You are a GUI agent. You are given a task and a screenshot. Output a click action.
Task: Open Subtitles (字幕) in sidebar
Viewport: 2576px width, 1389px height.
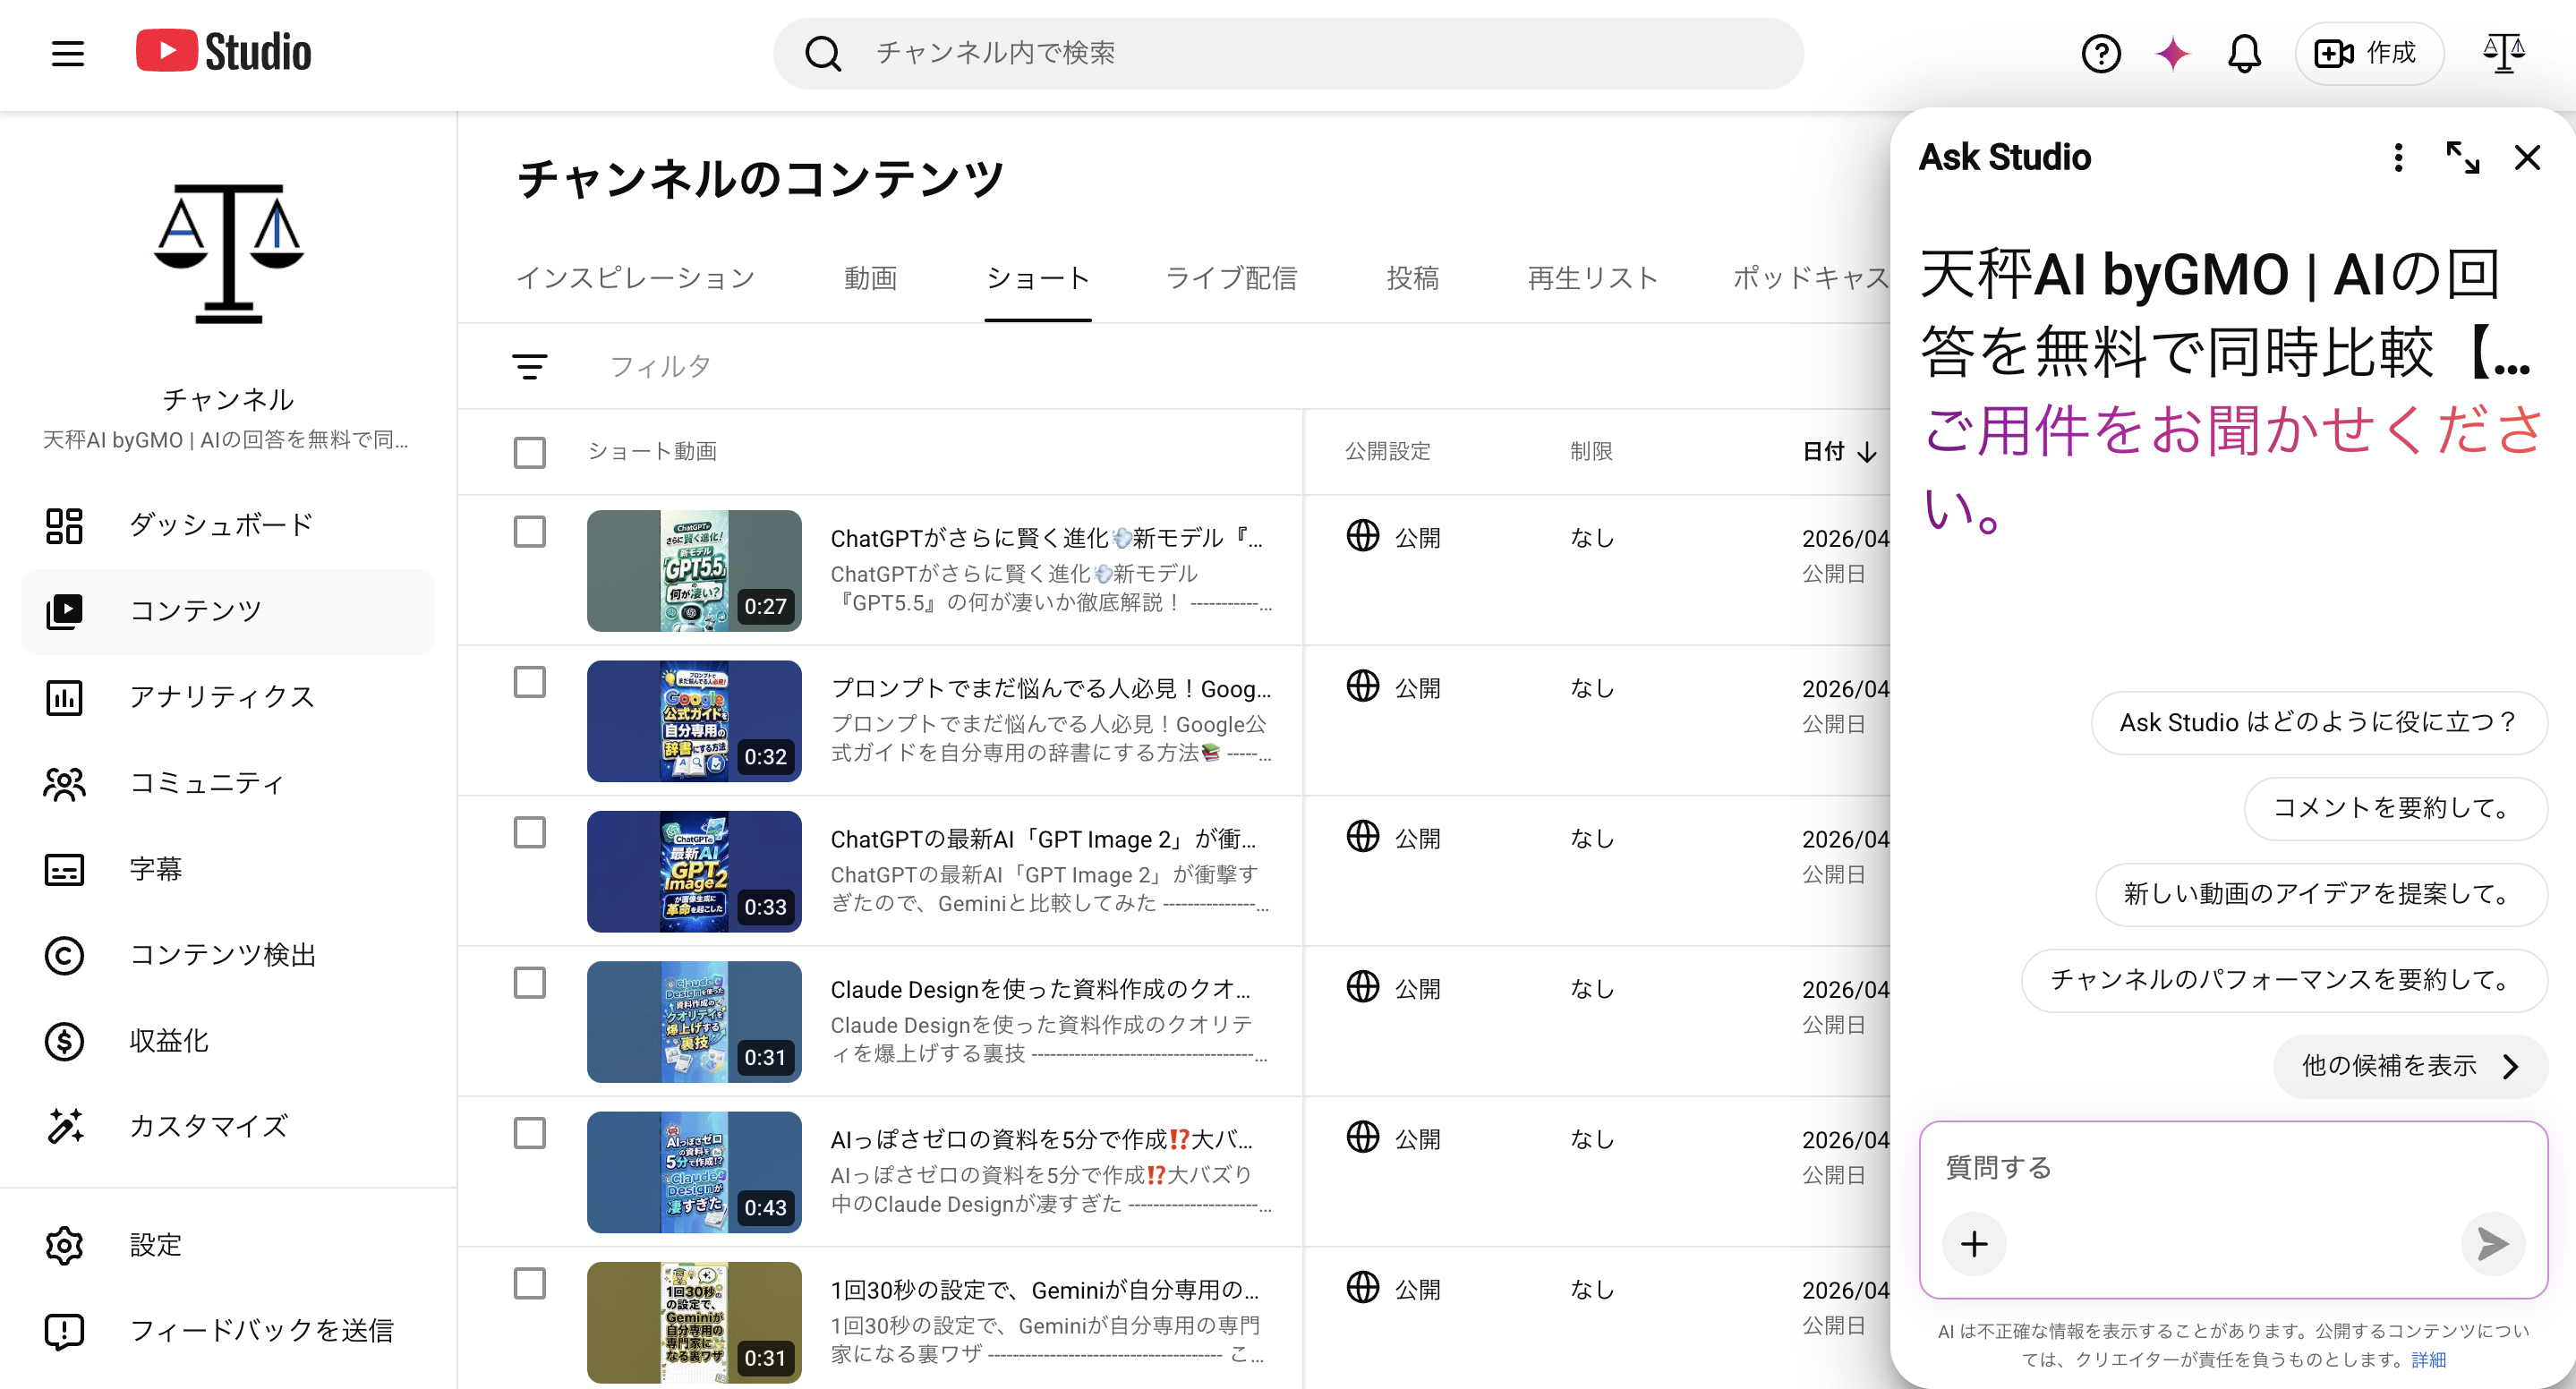tap(228, 869)
